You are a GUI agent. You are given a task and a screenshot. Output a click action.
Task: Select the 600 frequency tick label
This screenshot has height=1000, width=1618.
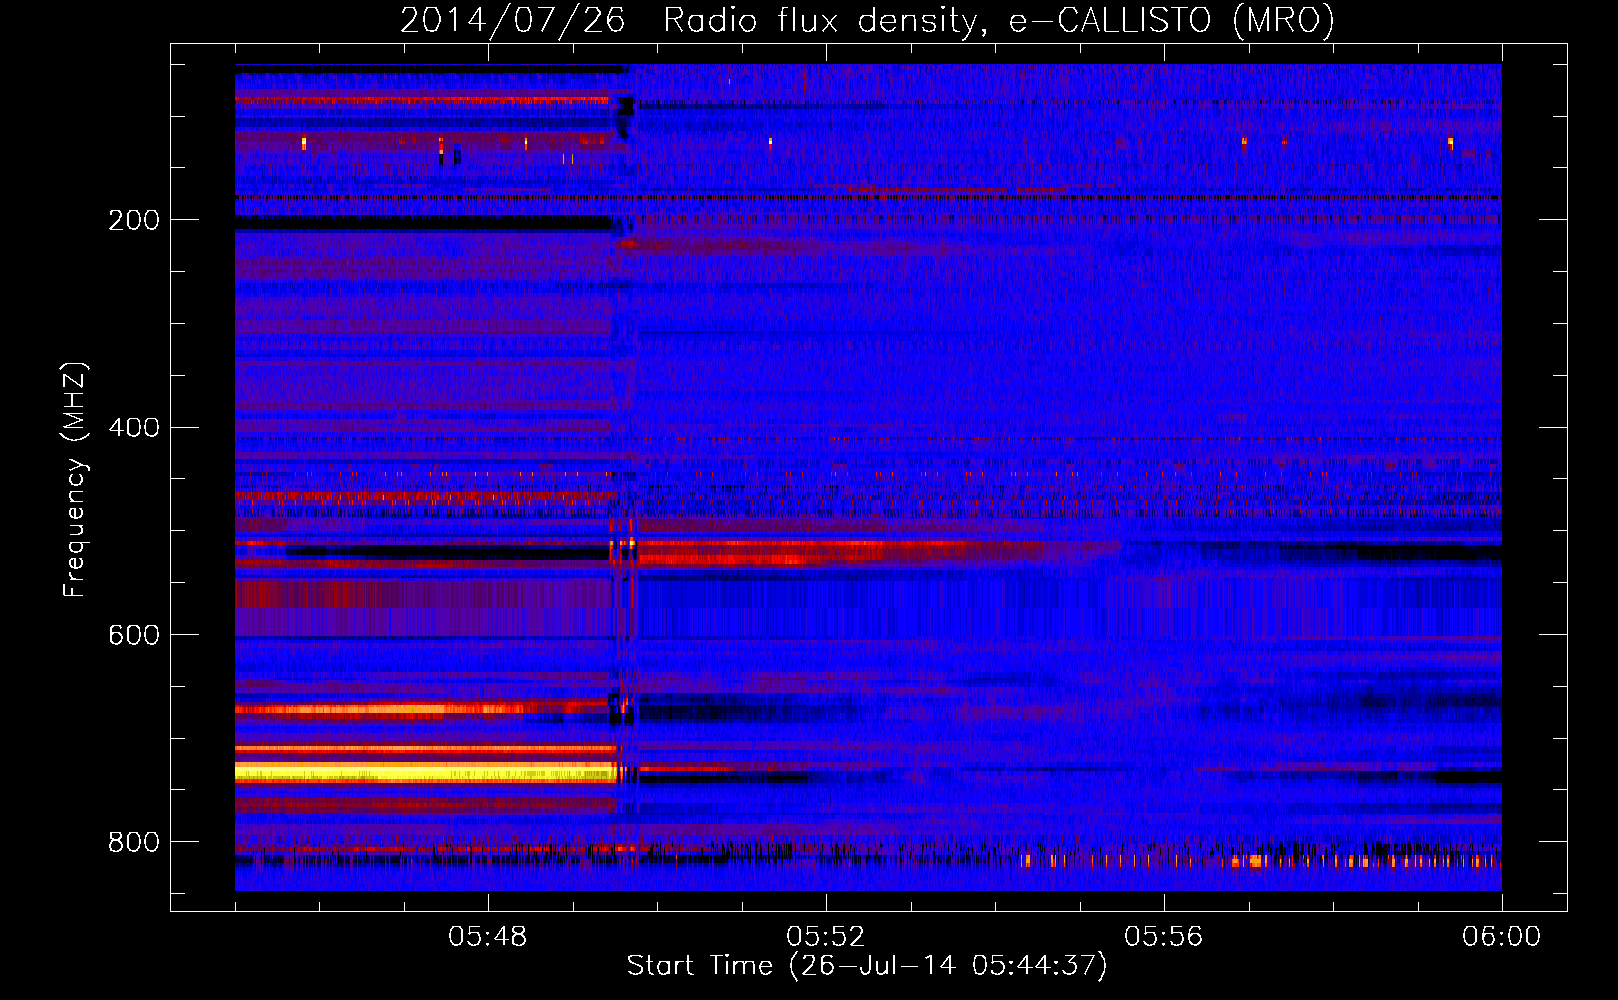click(134, 636)
